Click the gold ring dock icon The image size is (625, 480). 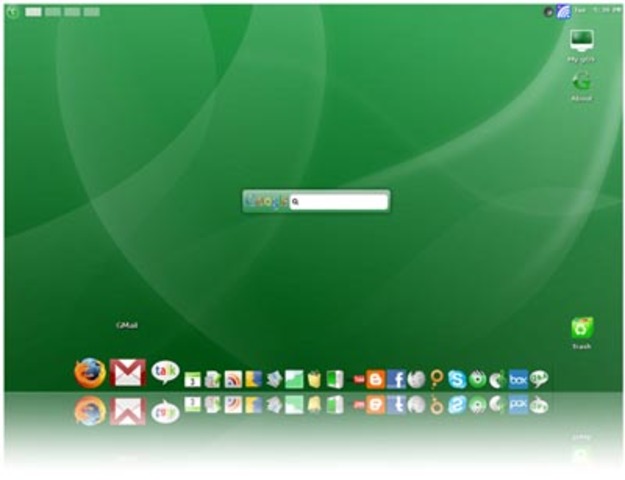coord(437,379)
